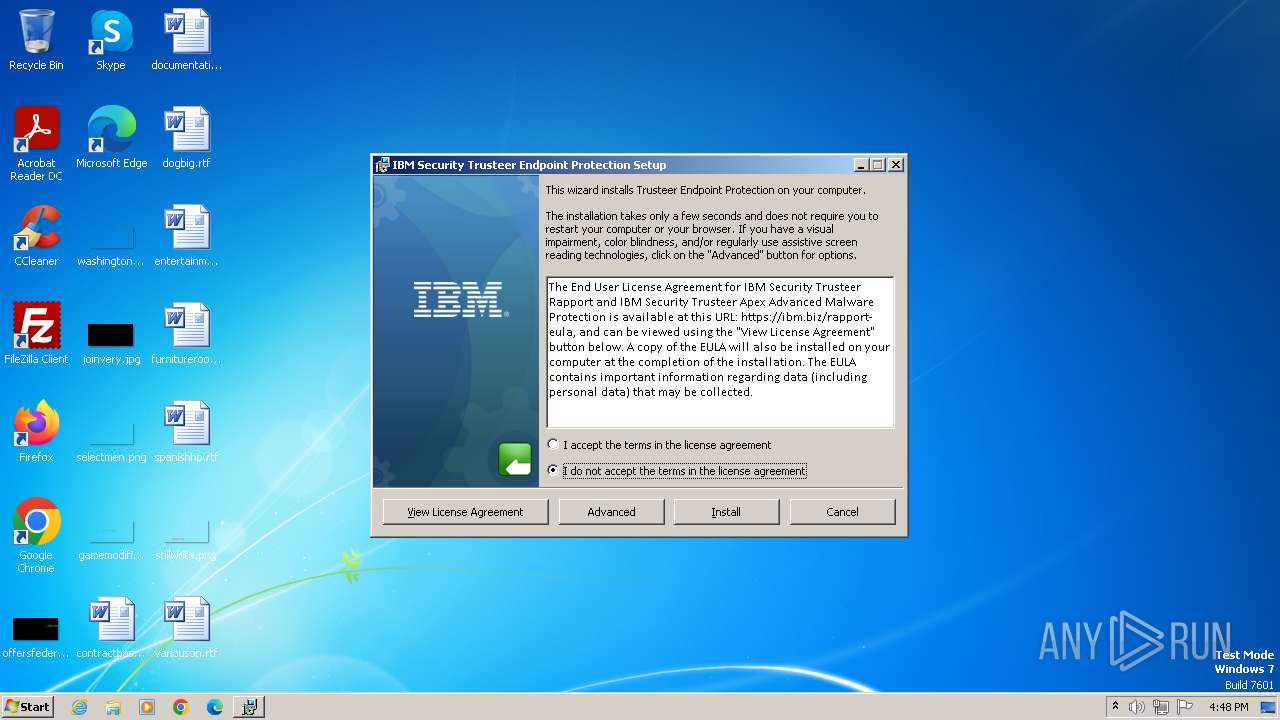Image resolution: width=1280 pixels, height=720 pixels.
Task: Open the Recycle Bin desktop icon
Action: pyautogui.click(x=36, y=40)
